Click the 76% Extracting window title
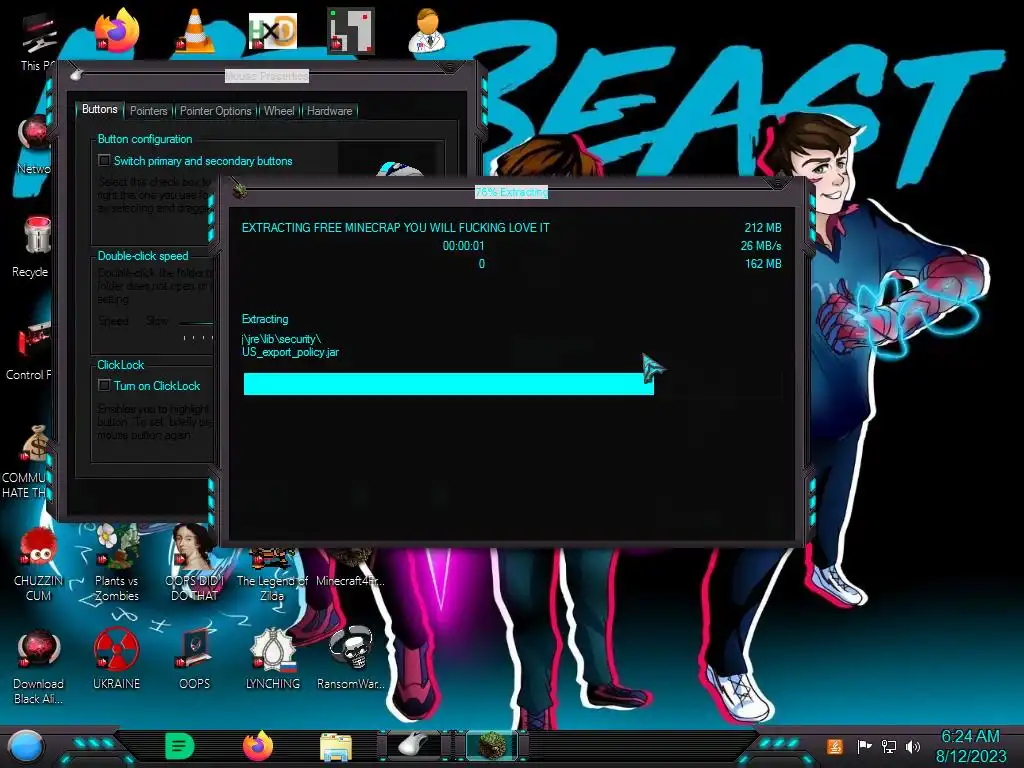 (x=511, y=192)
